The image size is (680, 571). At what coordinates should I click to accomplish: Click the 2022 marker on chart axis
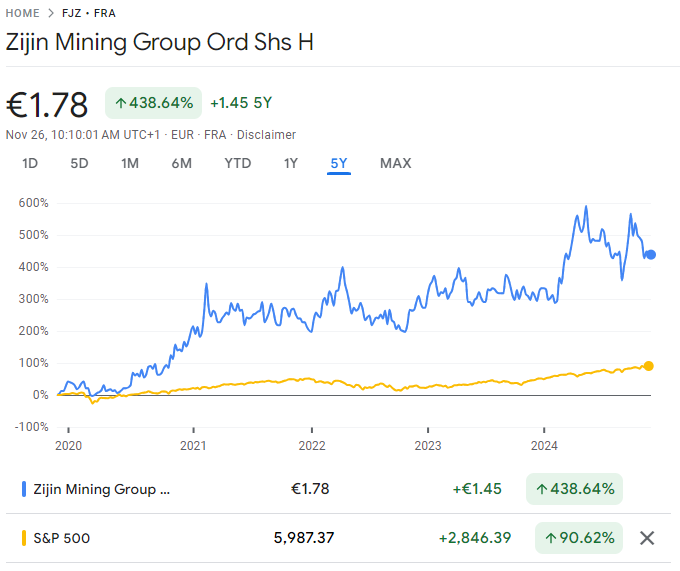[312, 445]
